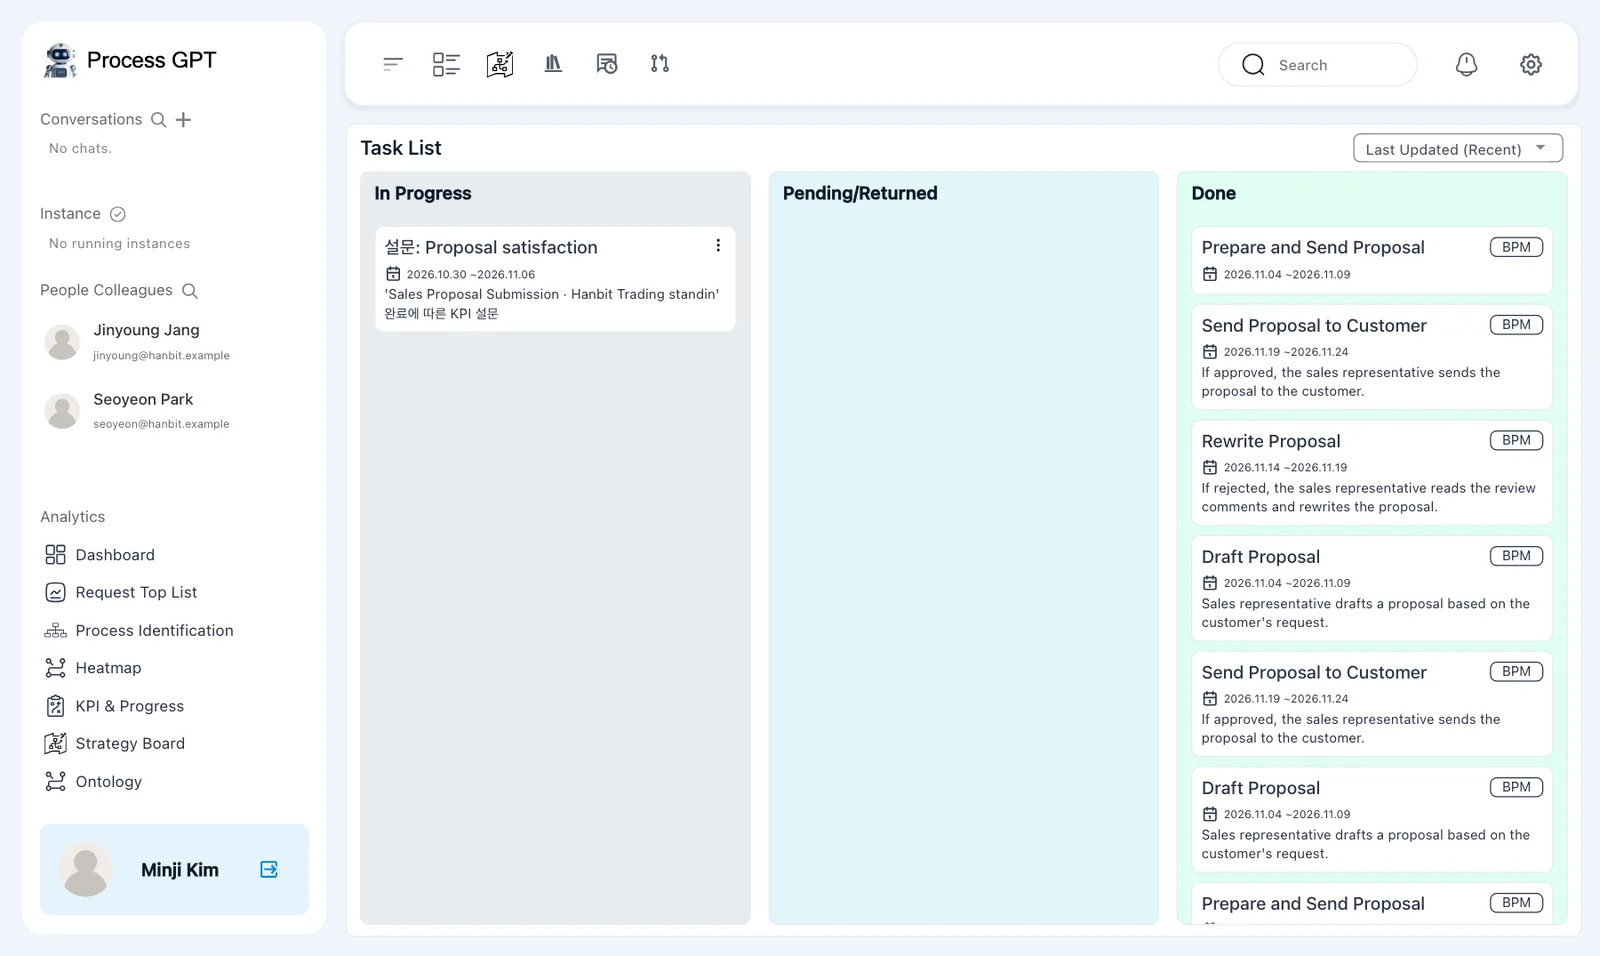Open the branch/merge icon in toolbar
This screenshot has height=956, width=1600.
pos(660,64)
